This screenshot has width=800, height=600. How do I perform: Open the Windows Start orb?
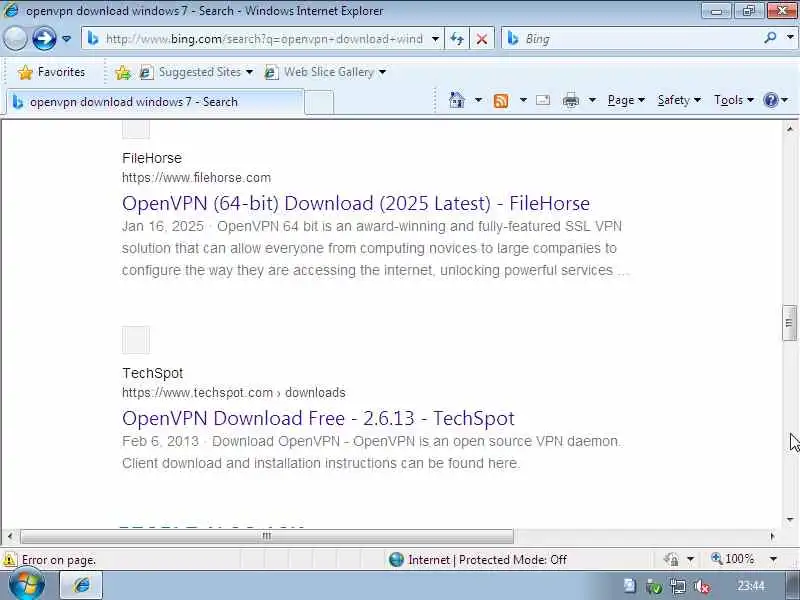(26, 585)
